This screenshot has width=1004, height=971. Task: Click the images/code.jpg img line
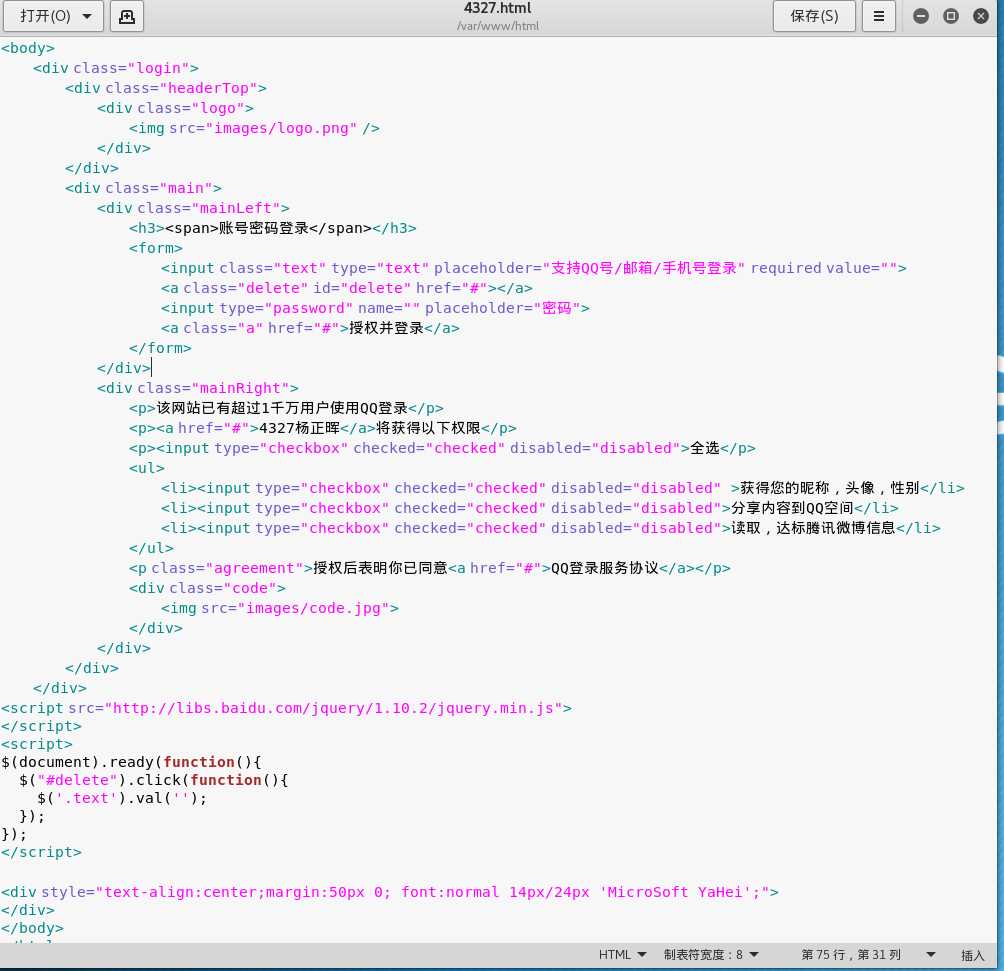280,608
